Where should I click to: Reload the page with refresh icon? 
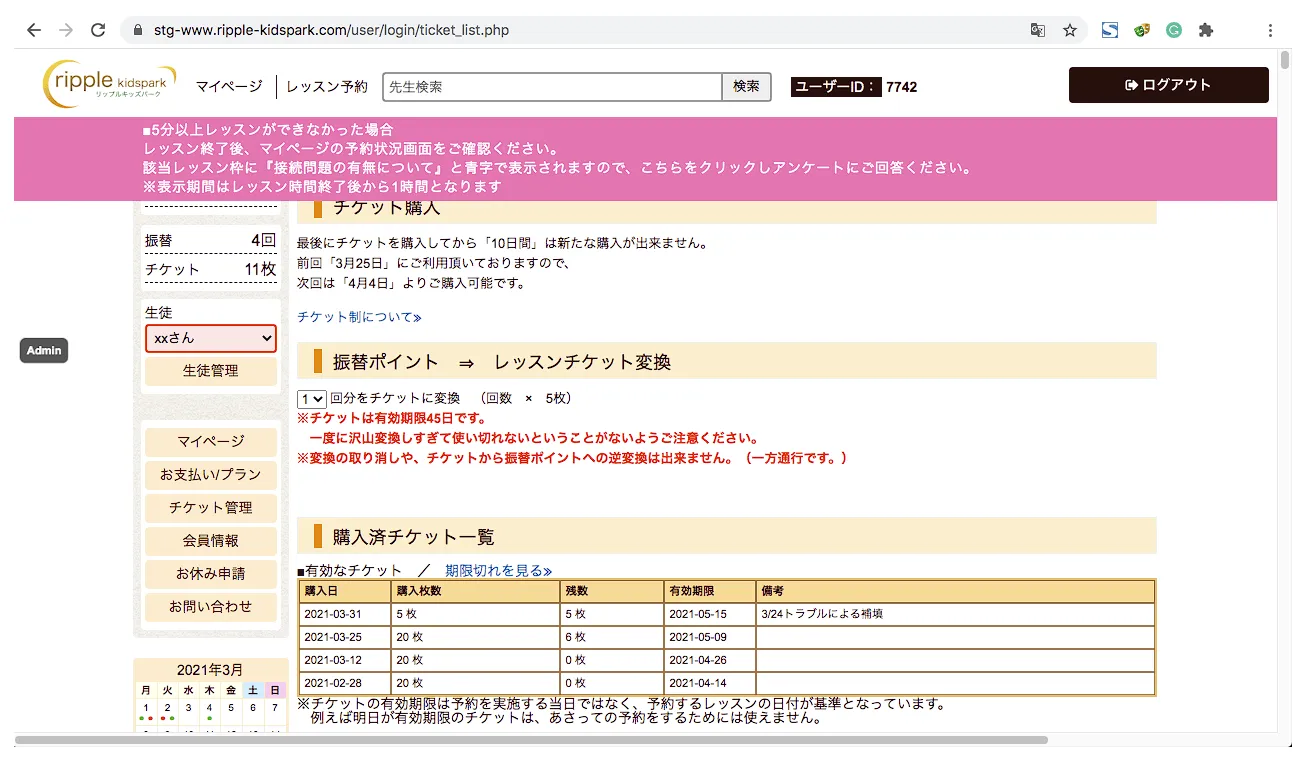coord(98,30)
